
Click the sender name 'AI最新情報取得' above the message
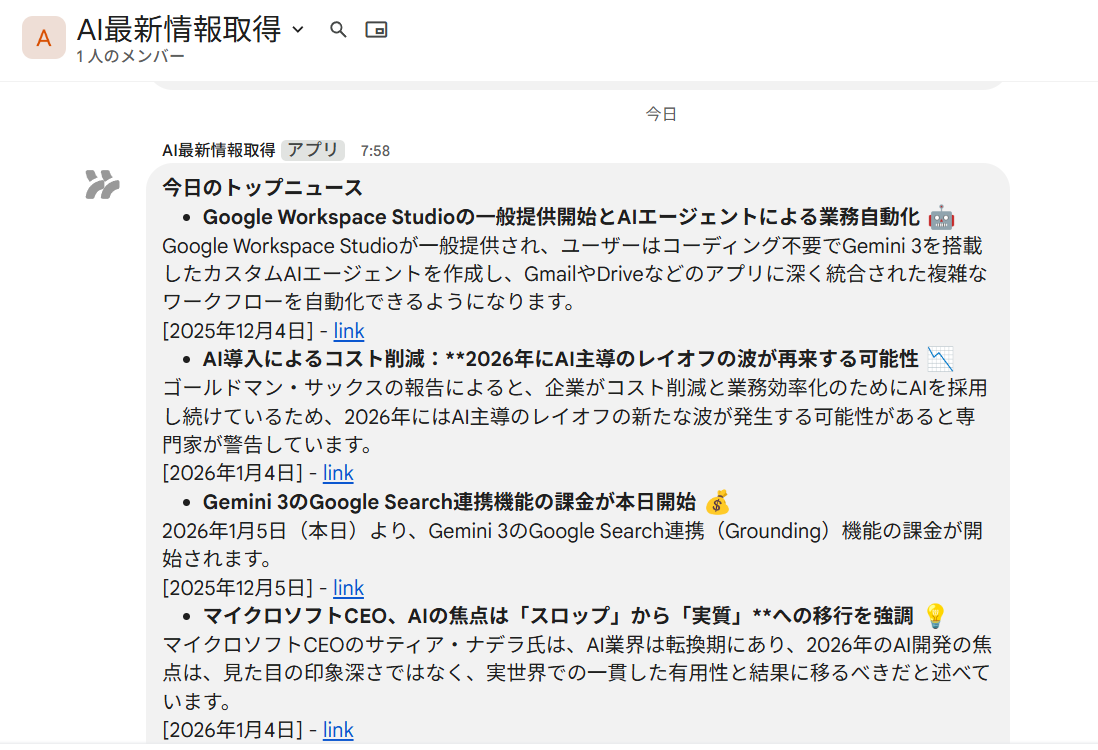218,150
